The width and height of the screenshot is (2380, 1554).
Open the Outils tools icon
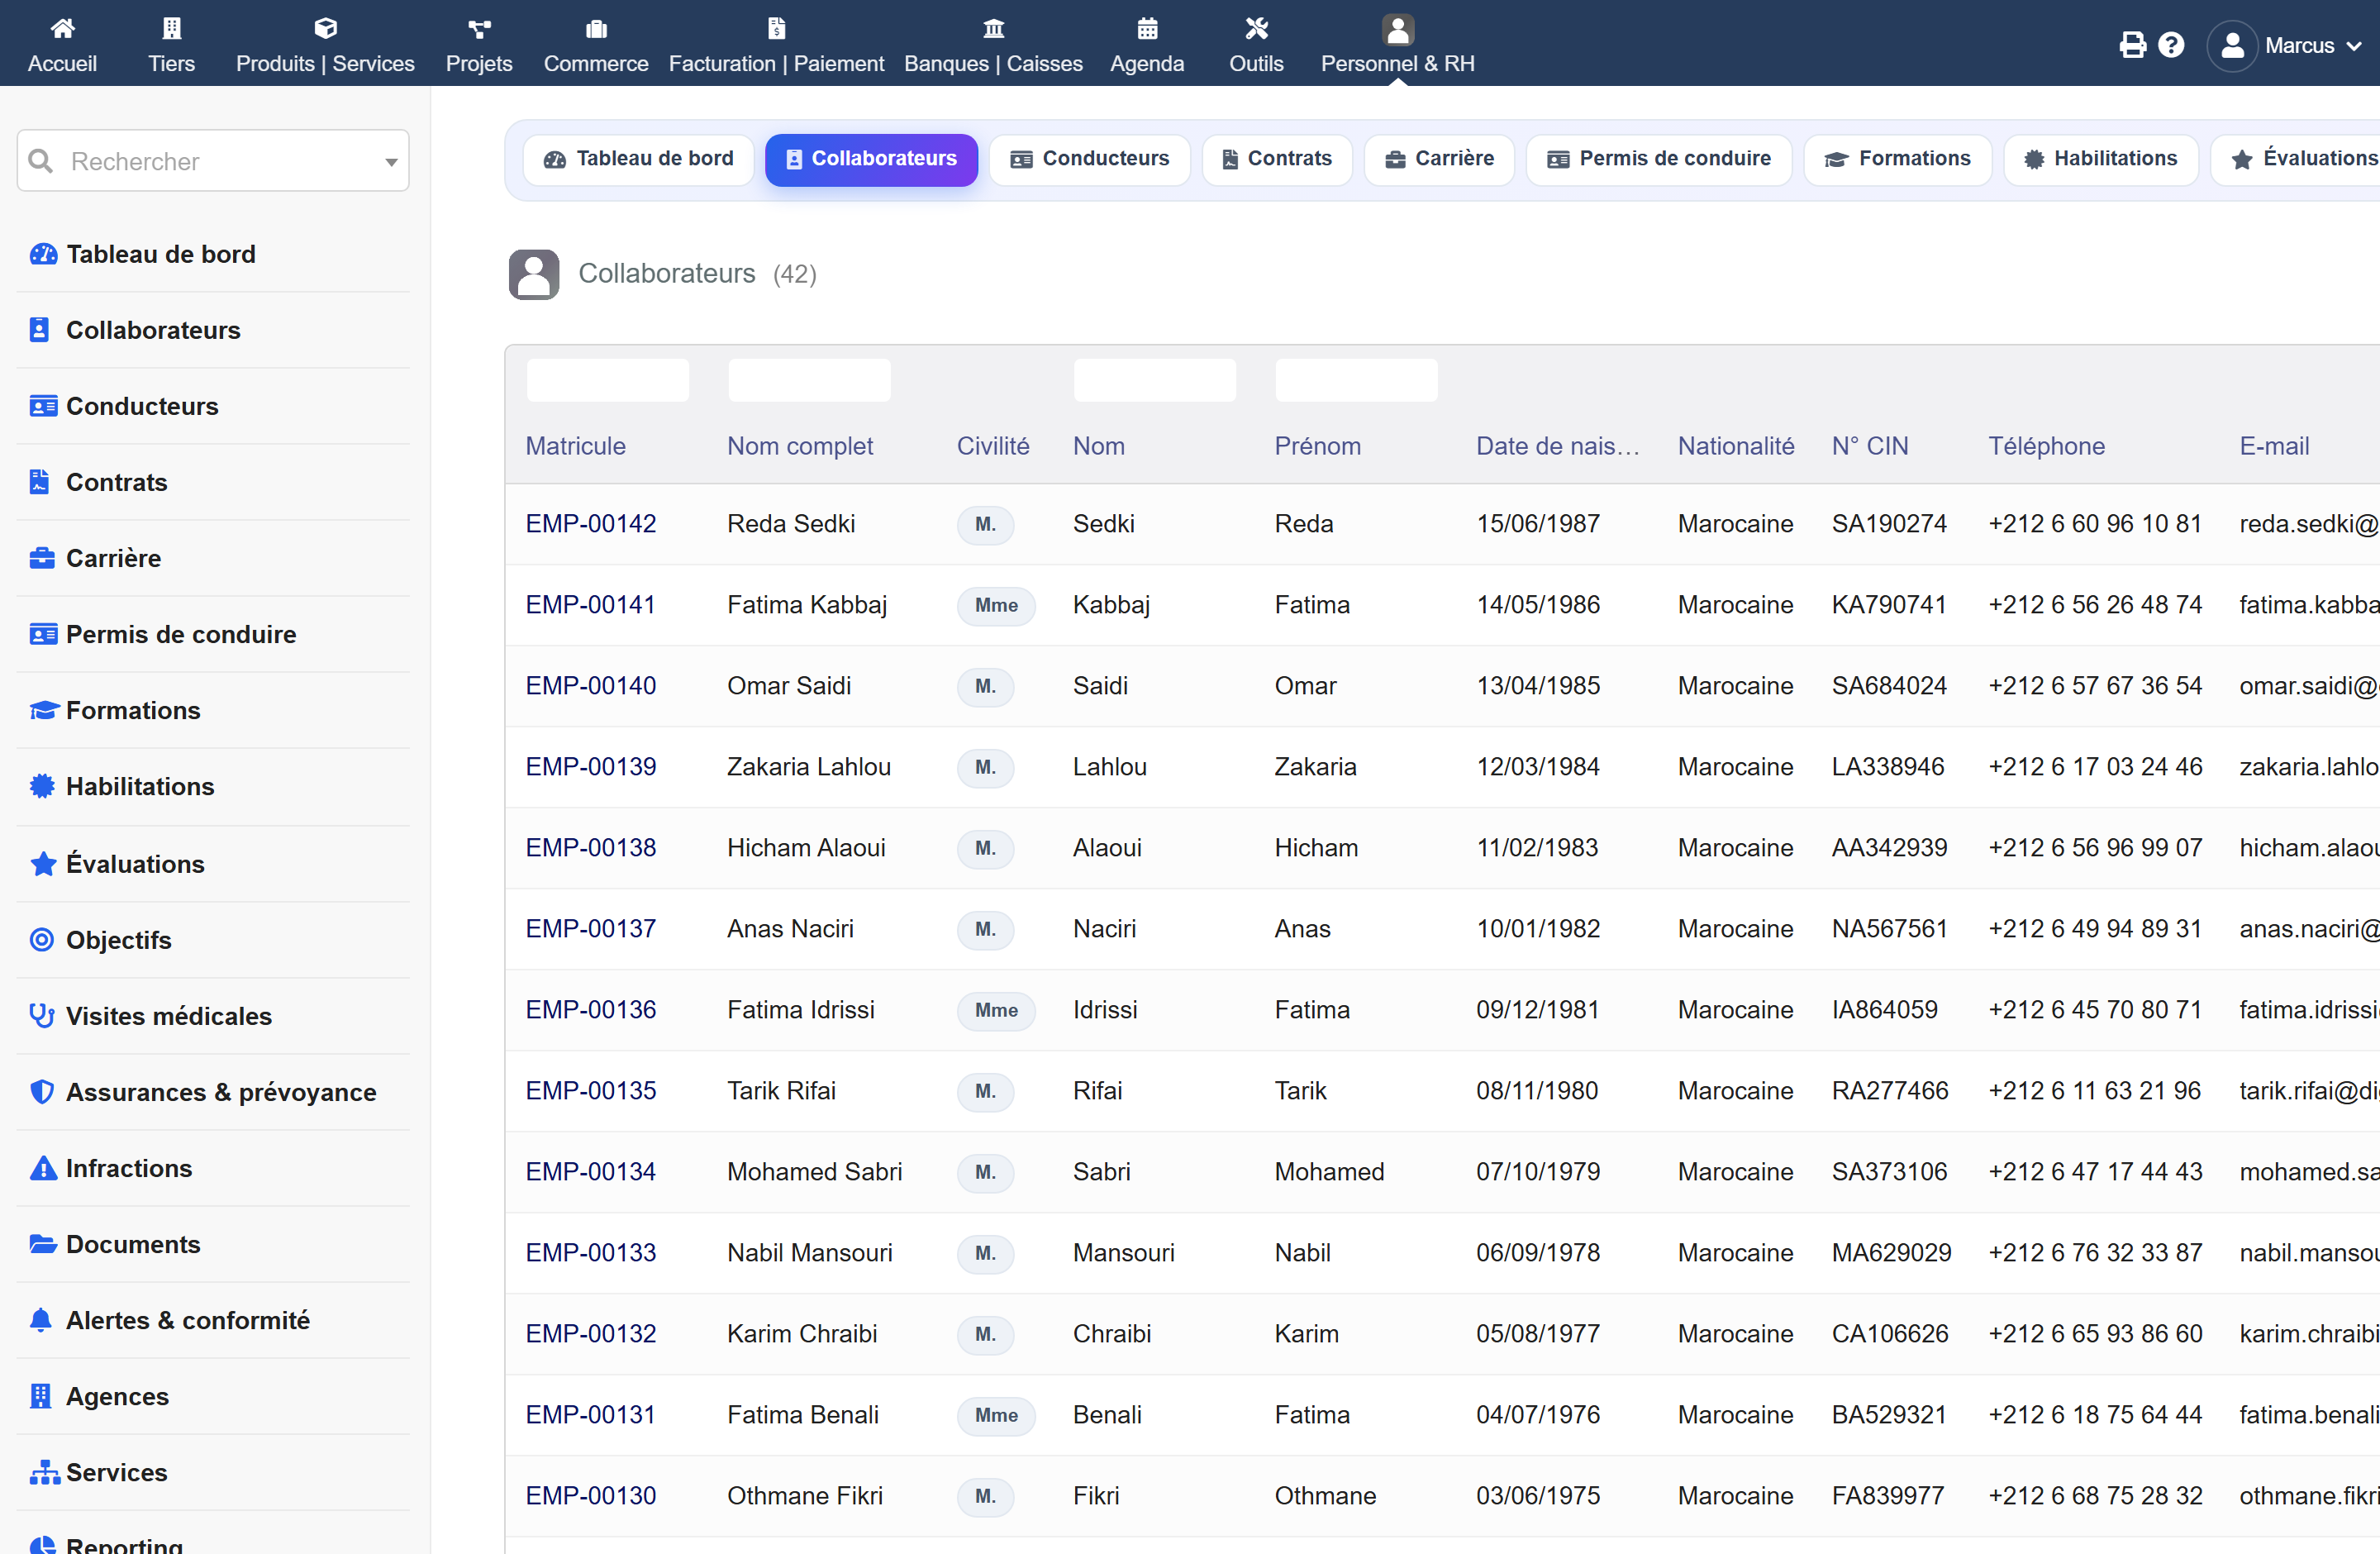(1256, 28)
